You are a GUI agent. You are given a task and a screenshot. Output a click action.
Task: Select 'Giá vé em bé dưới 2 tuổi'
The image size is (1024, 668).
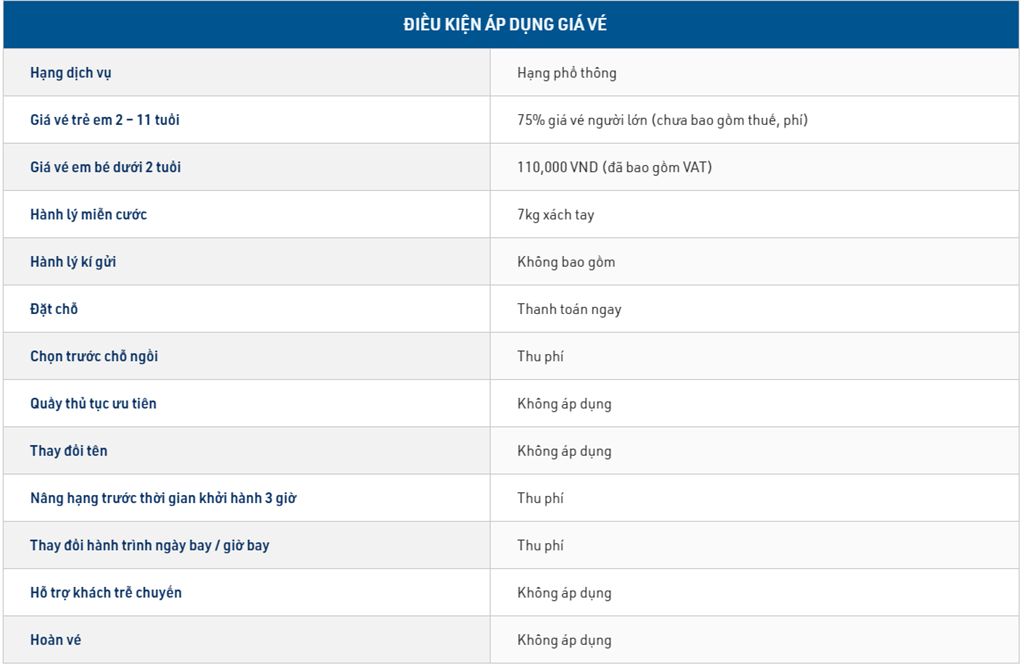tap(105, 167)
